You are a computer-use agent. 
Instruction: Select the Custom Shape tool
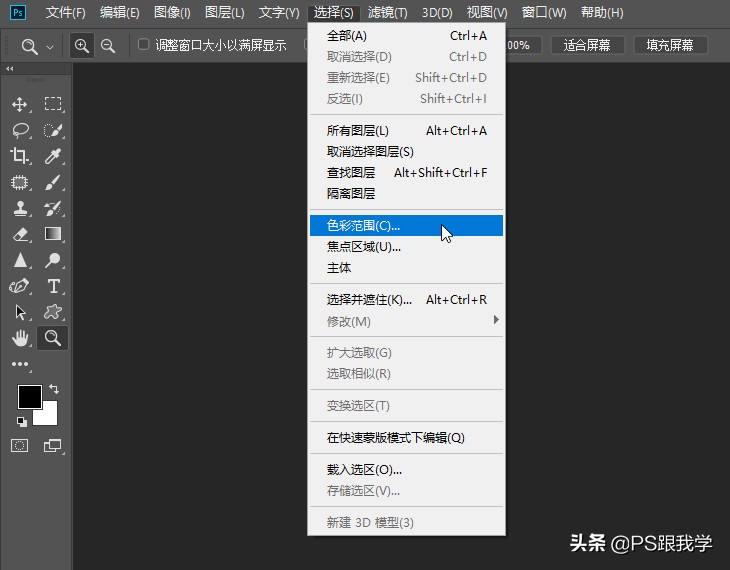tap(53, 312)
